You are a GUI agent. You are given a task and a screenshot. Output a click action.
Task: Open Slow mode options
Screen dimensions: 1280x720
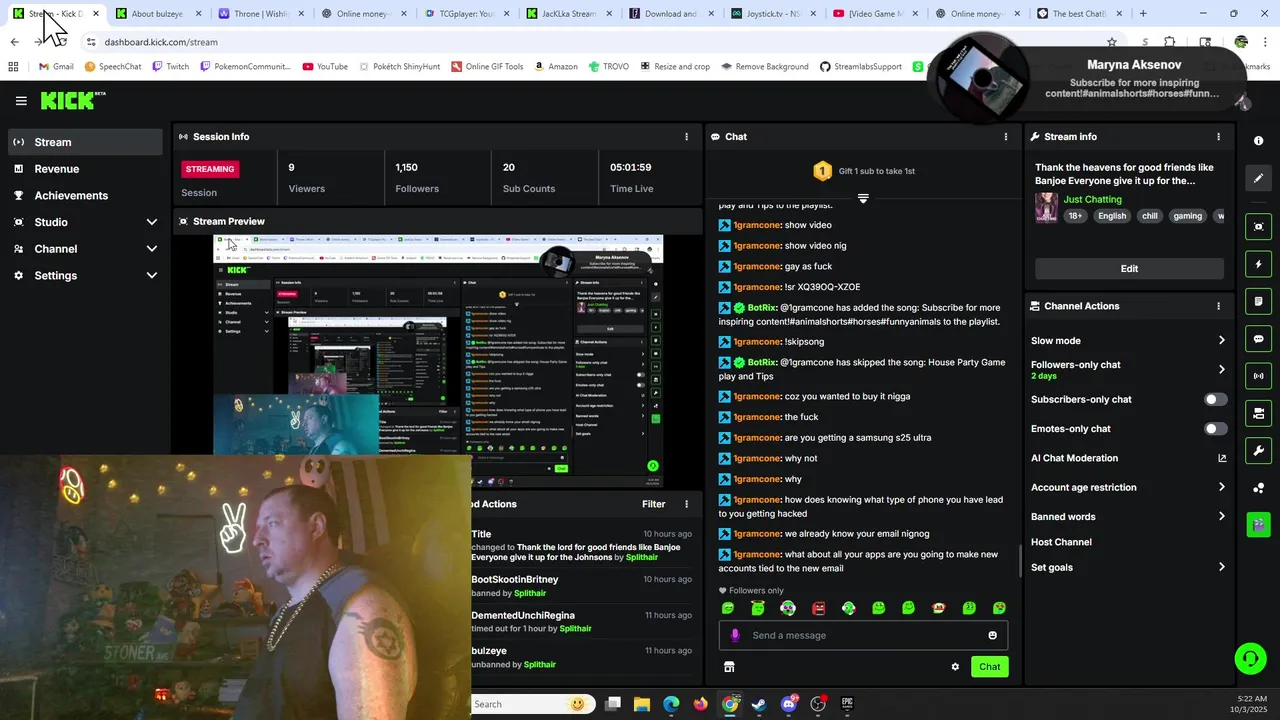point(1128,341)
